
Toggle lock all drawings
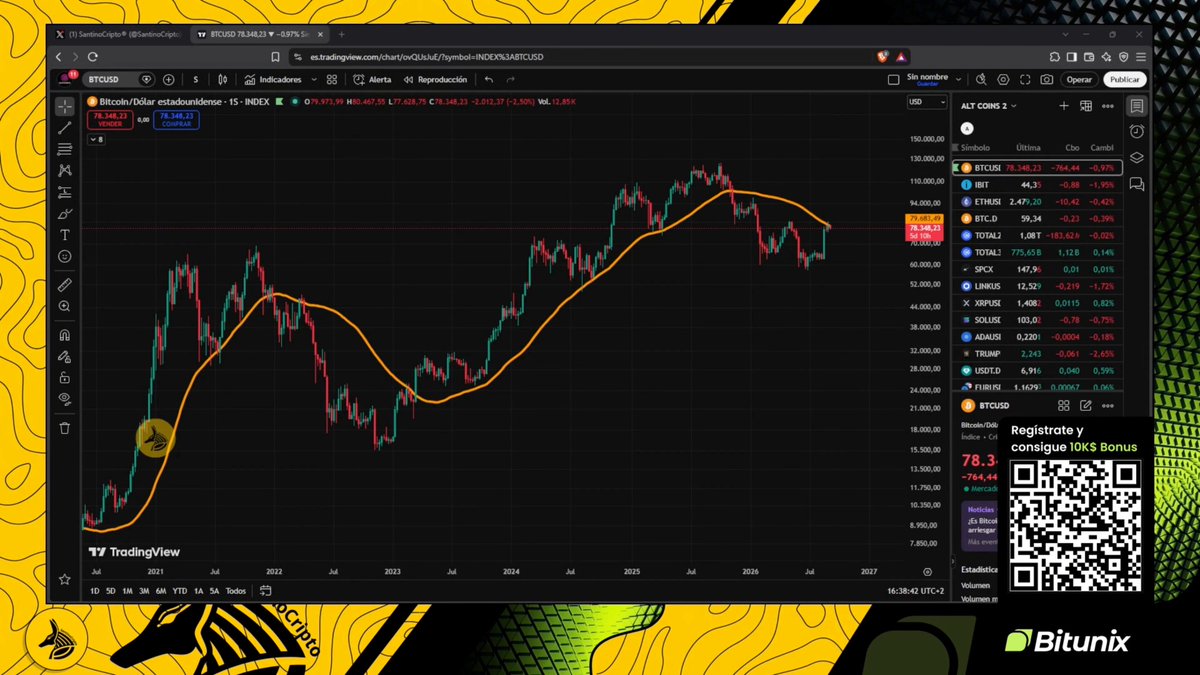click(65, 378)
